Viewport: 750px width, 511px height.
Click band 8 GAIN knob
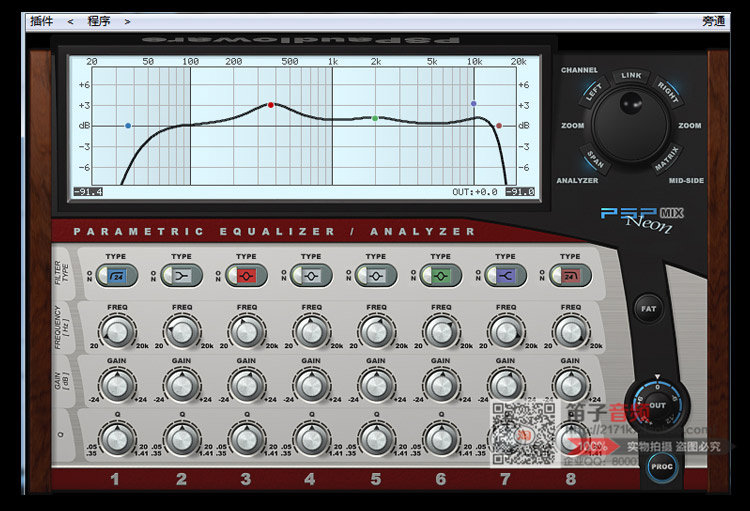pyautogui.click(x=571, y=386)
